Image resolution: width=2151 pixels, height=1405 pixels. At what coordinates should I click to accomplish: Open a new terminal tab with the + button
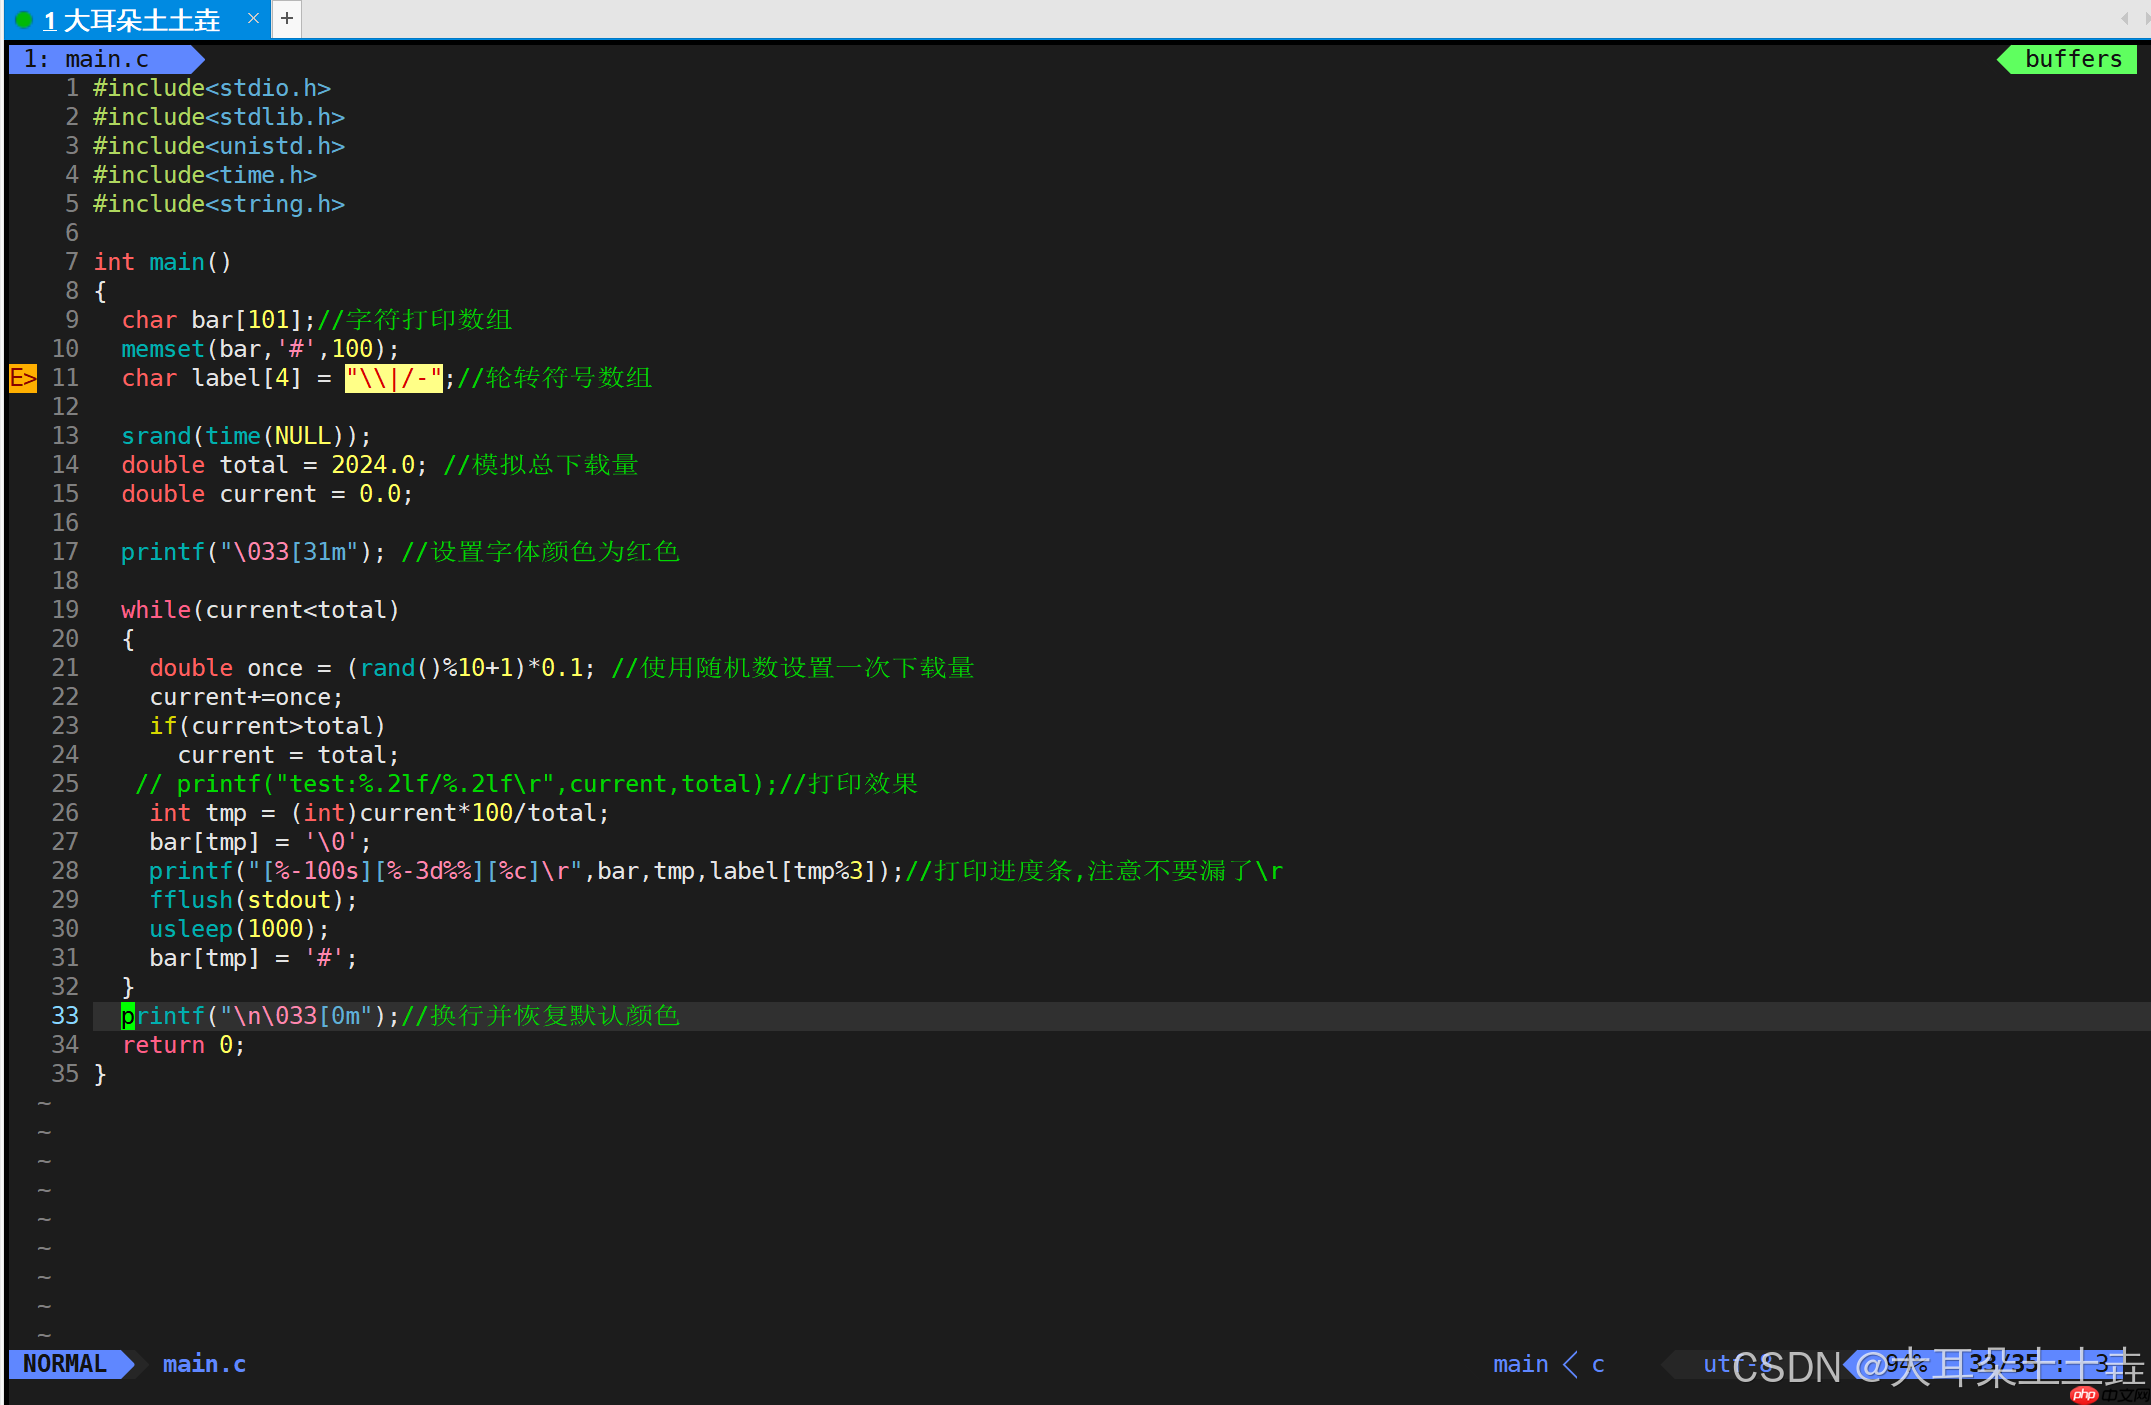point(286,18)
